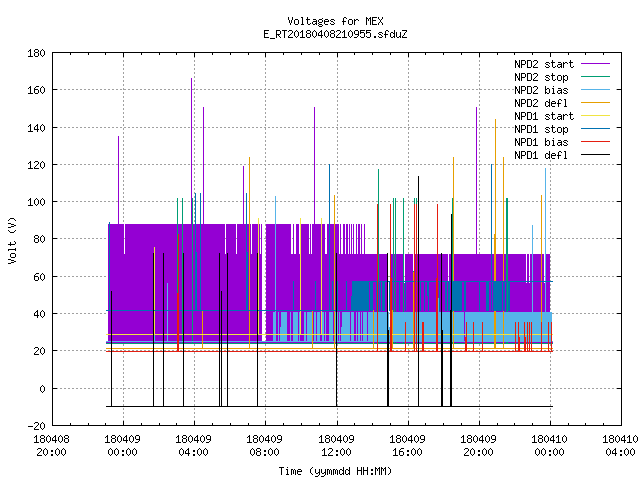Click the 'NPD2 start' legend label
Image resolution: width=640 pixels, height=480 pixels.
(x=544, y=64)
